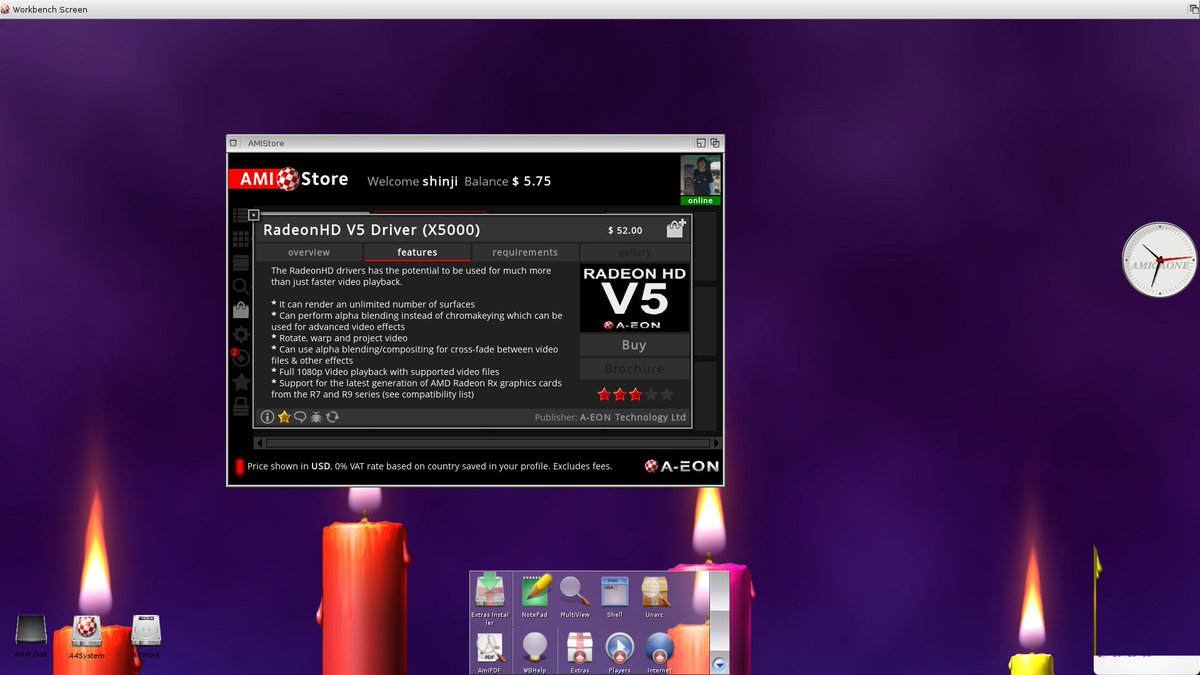Switch to the features tab

tap(417, 252)
